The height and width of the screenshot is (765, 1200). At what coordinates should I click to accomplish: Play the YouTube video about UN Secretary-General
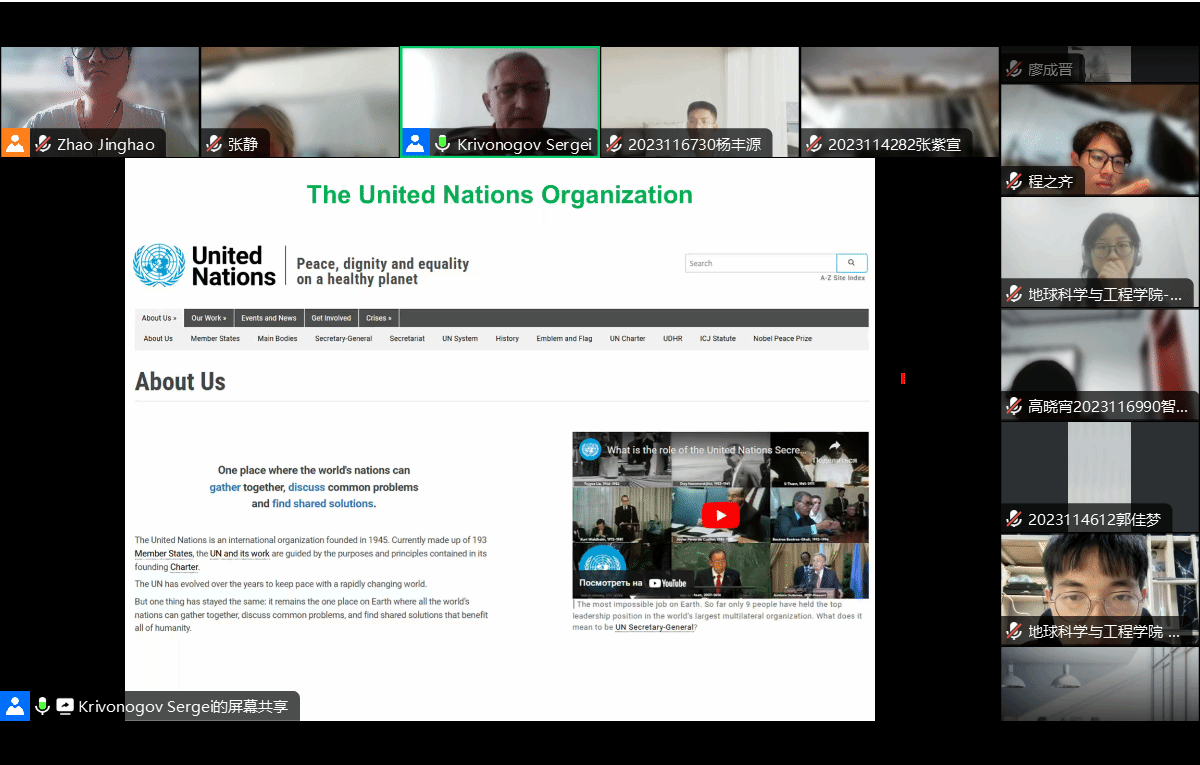tap(720, 515)
